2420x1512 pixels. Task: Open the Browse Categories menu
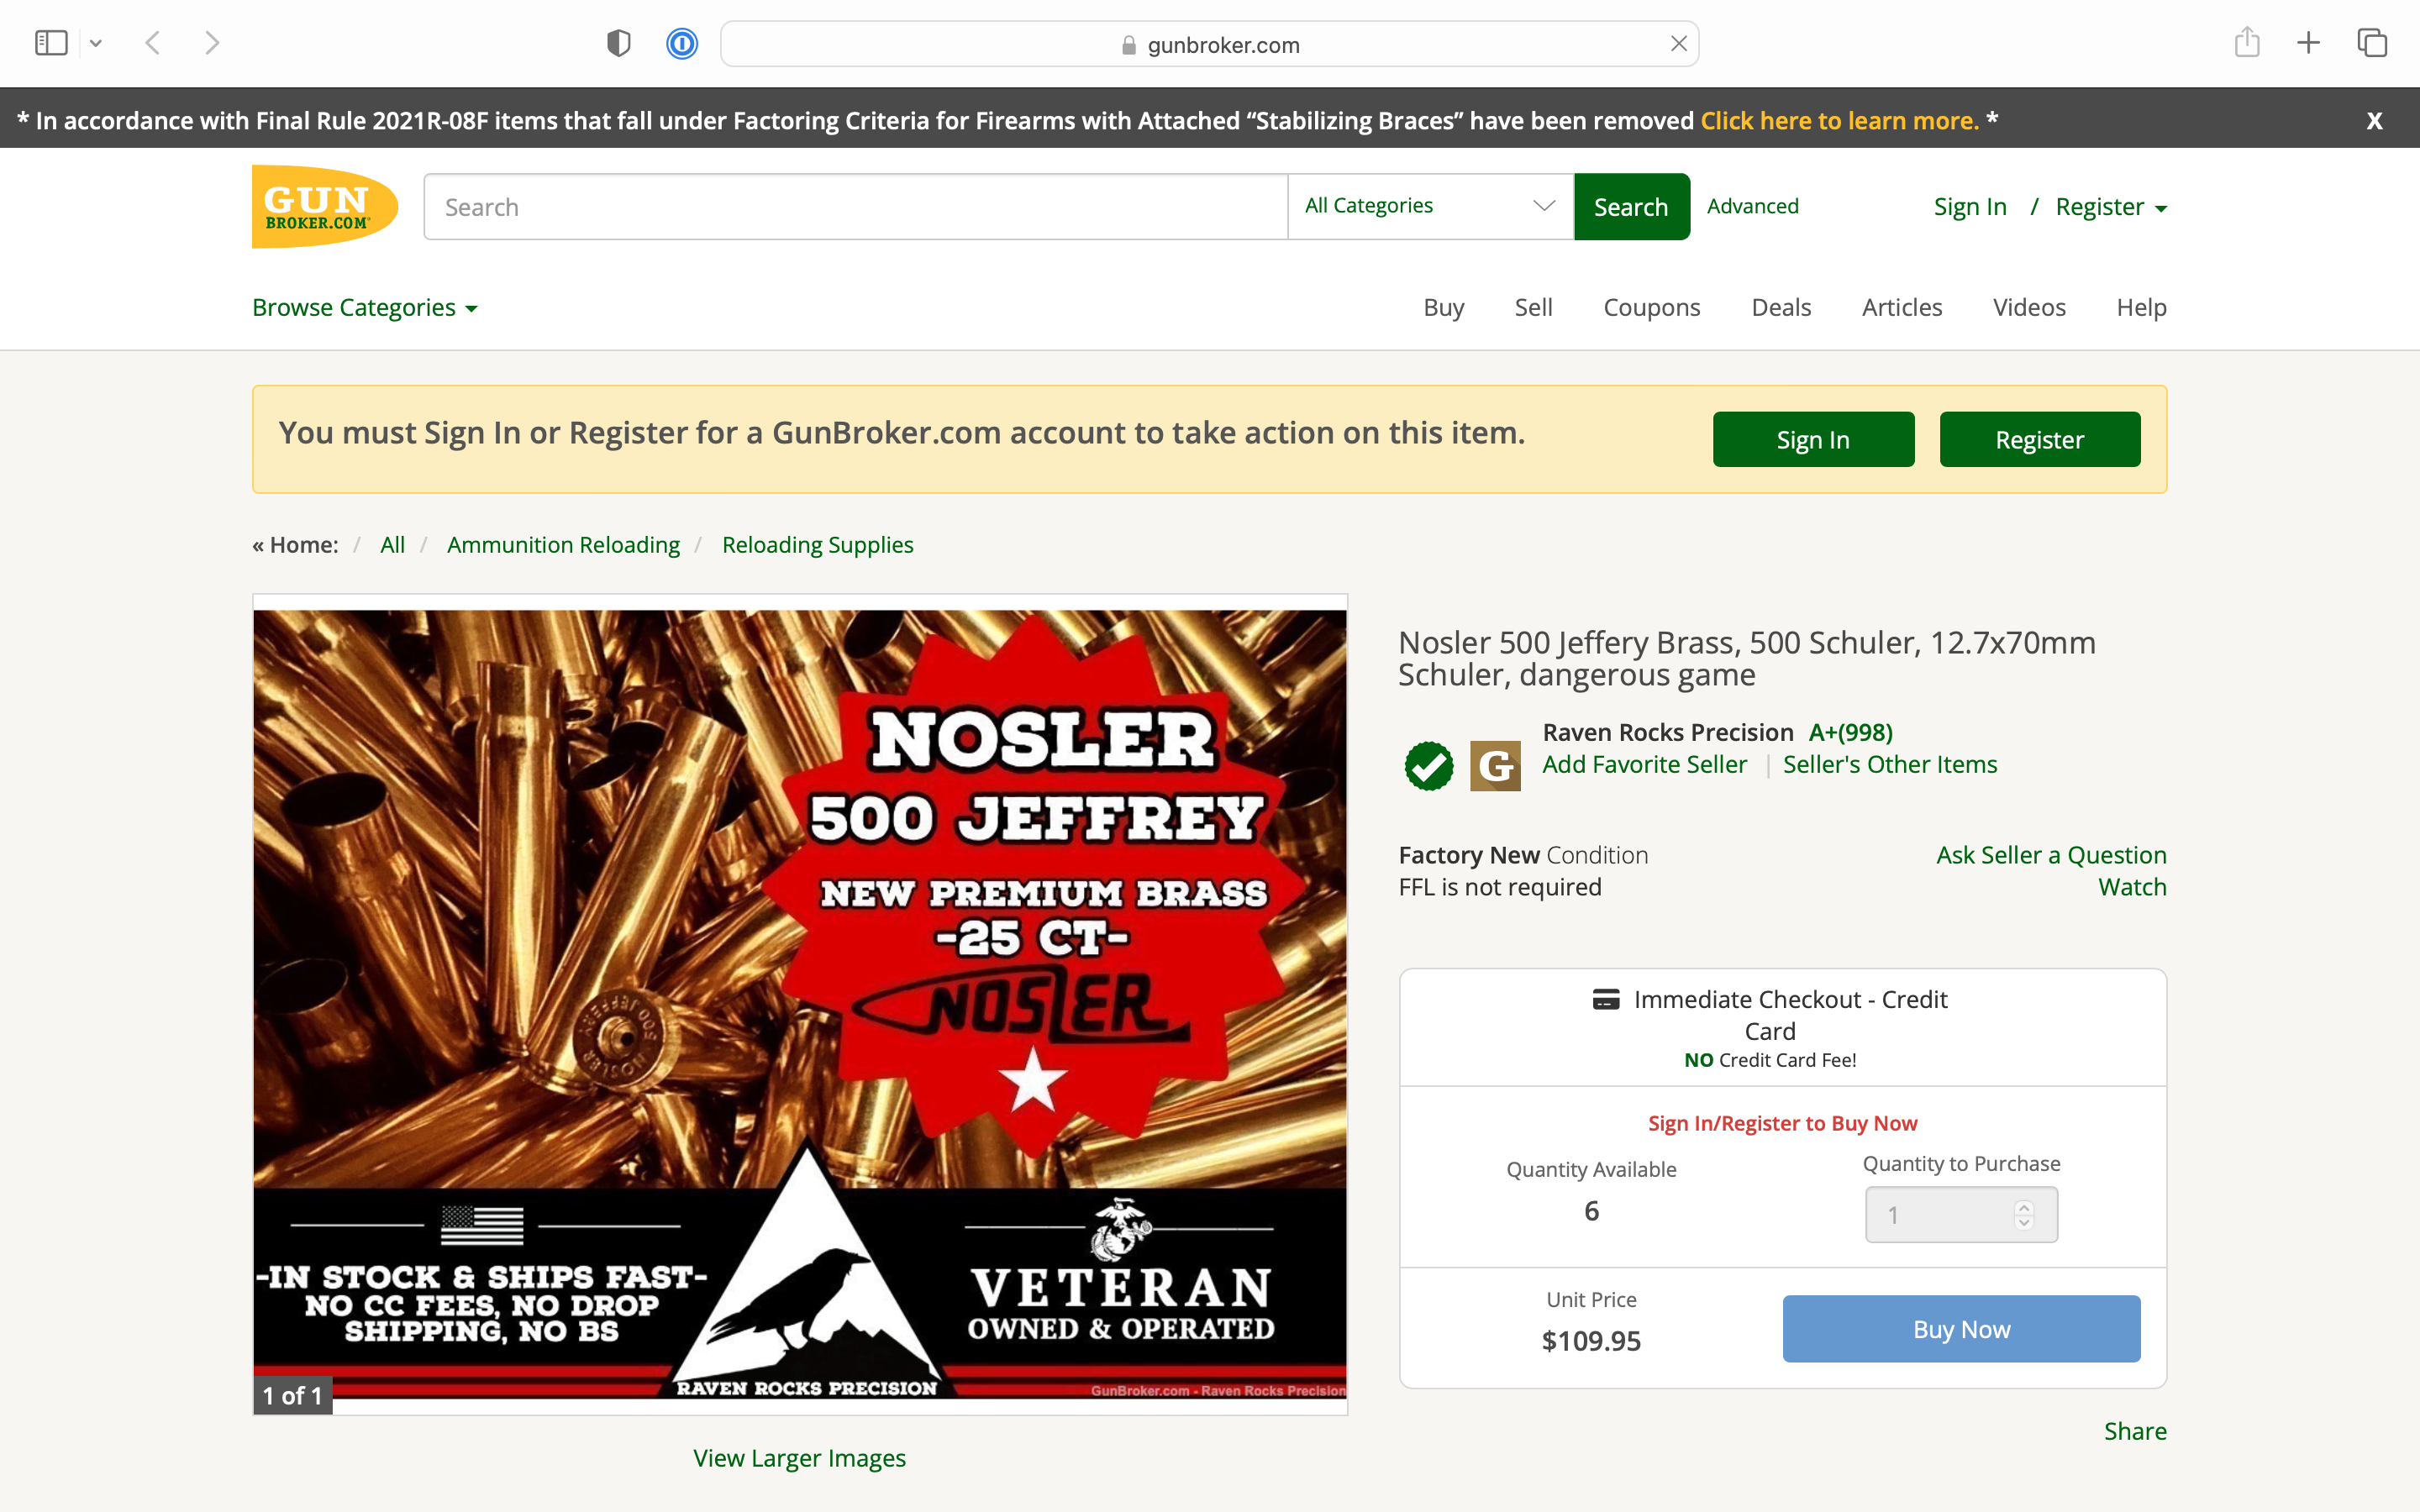tap(365, 307)
